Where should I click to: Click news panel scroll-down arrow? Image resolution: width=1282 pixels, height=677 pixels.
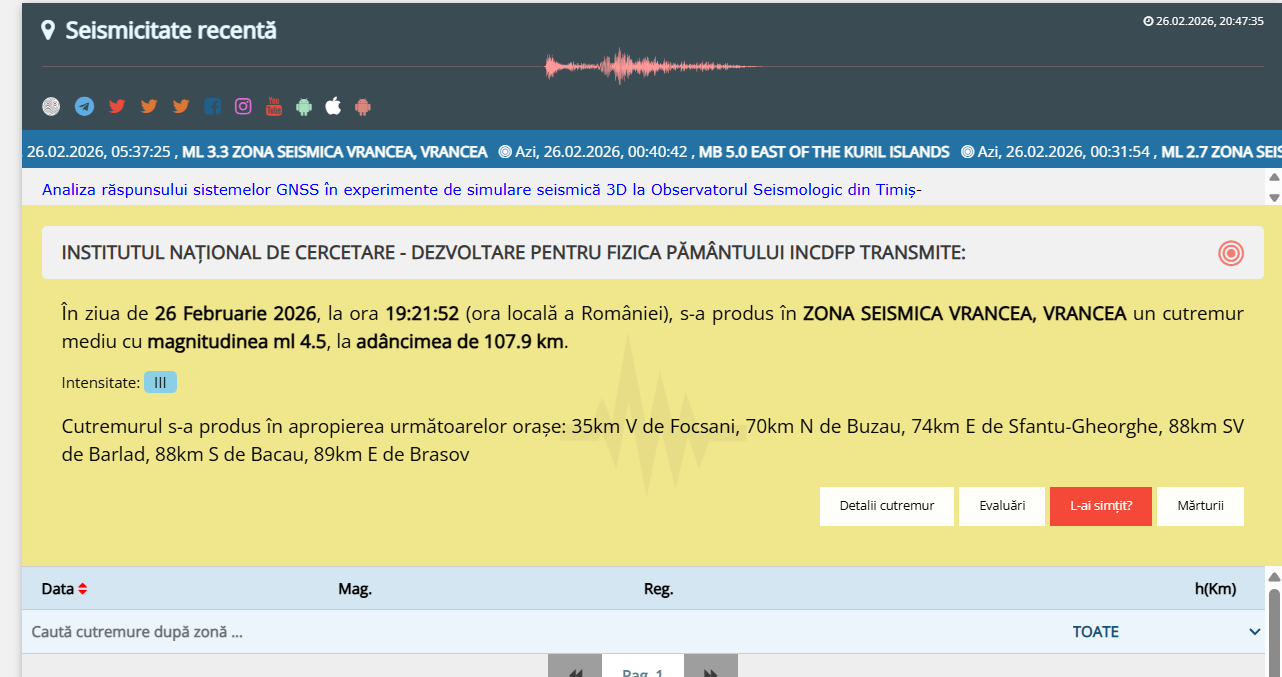point(1273,197)
